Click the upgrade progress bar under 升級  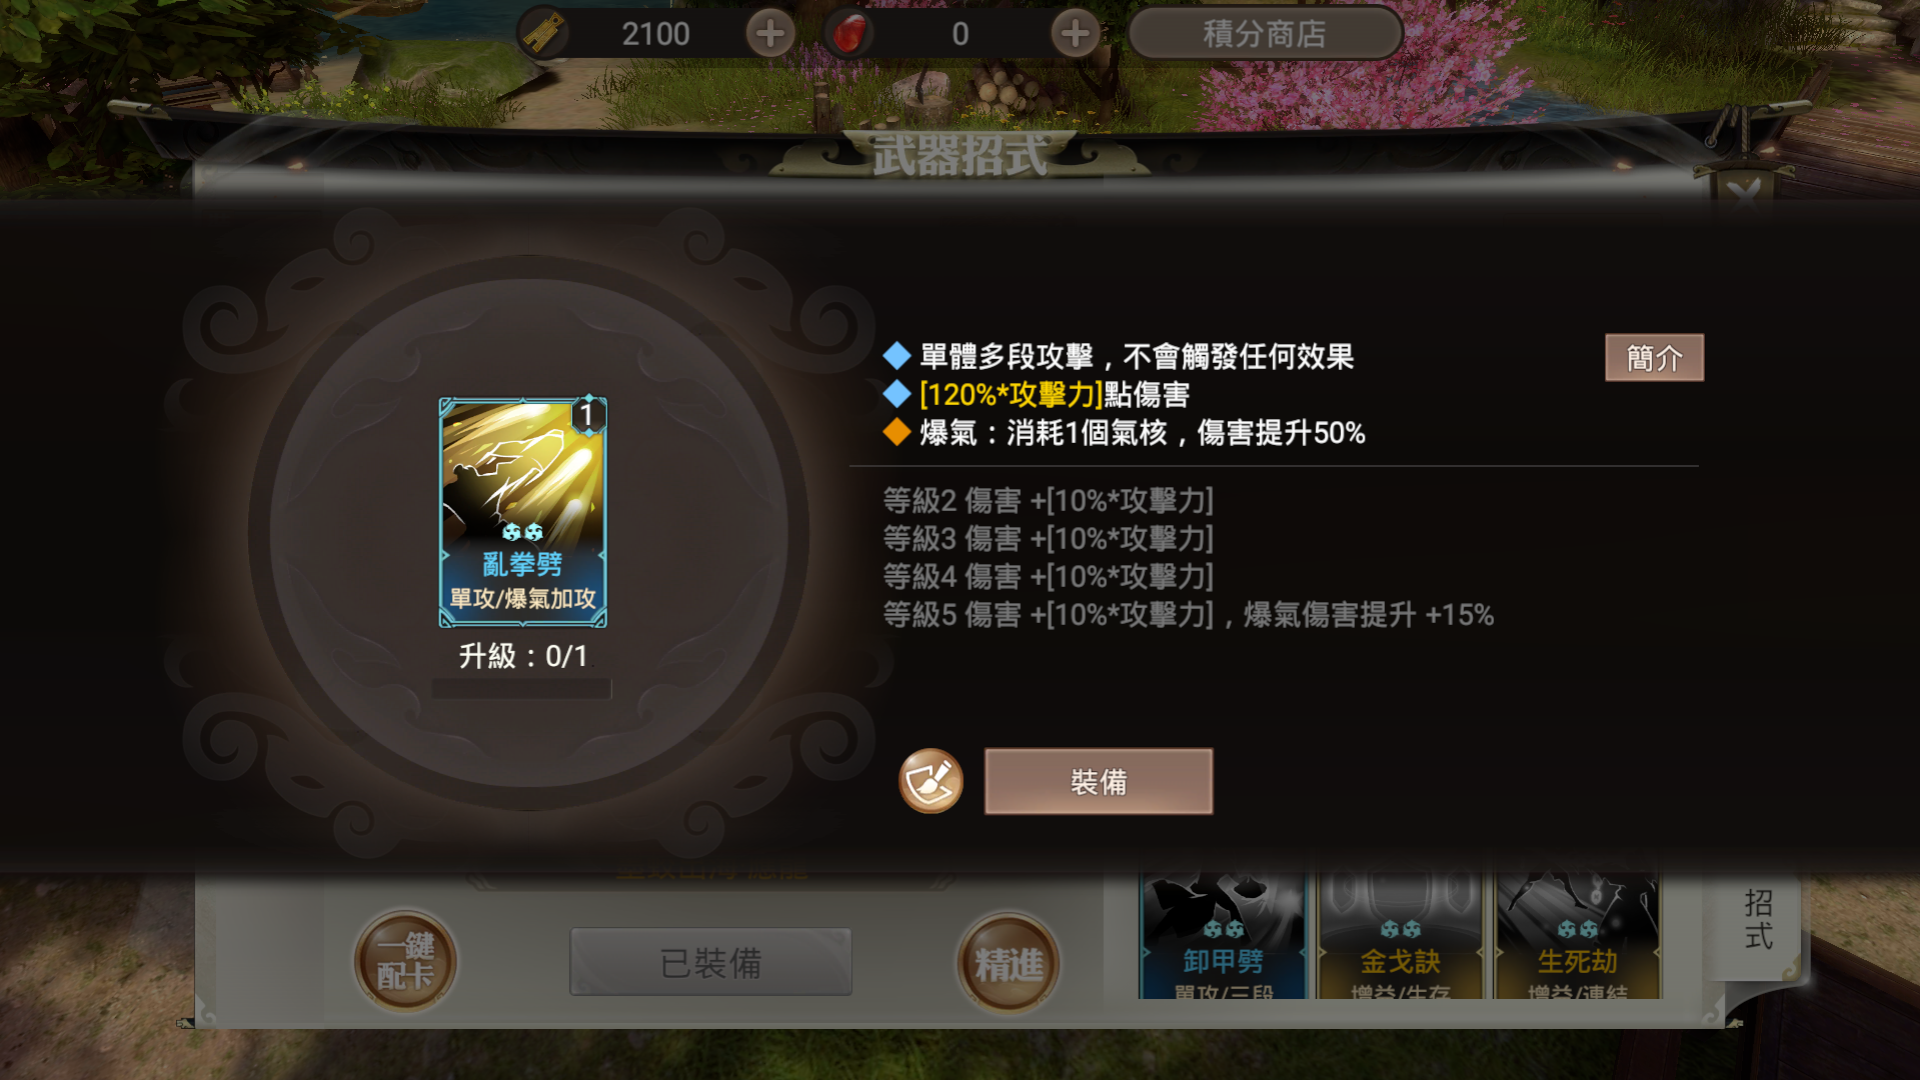tap(521, 689)
